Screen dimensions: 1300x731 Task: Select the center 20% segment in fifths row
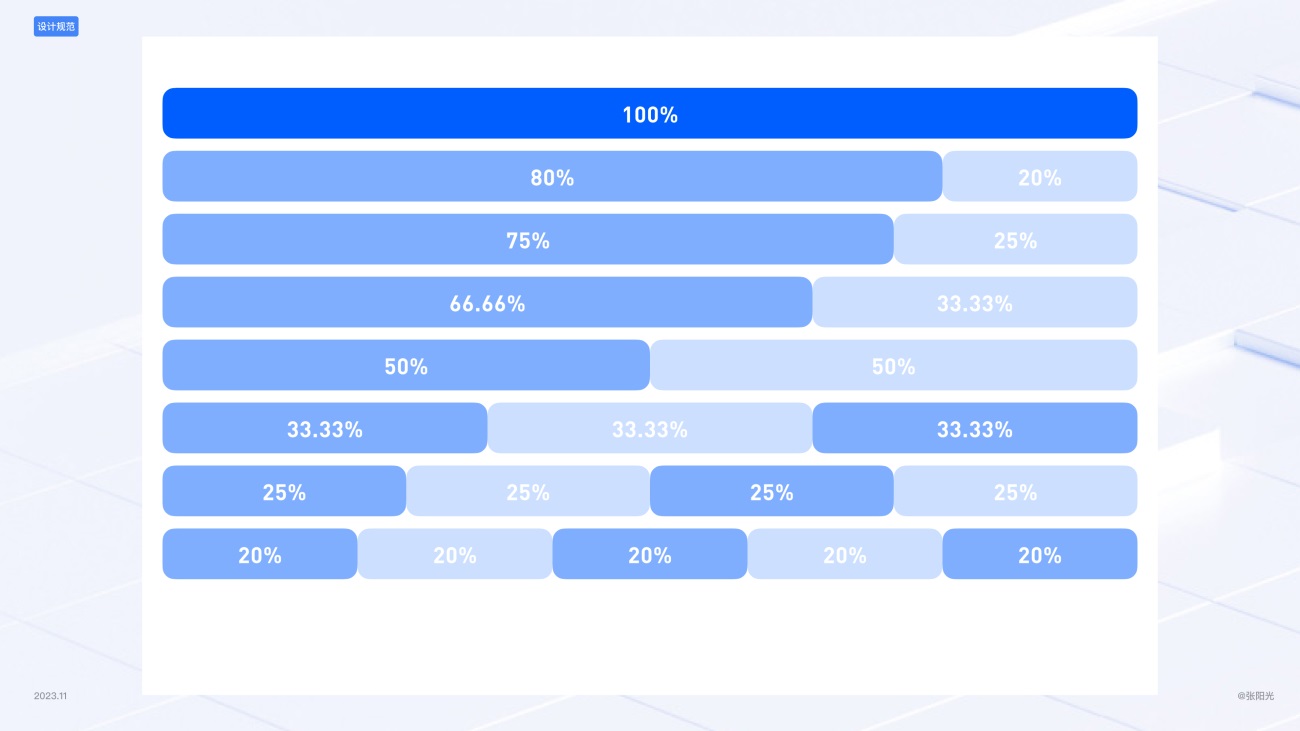point(650,554)
